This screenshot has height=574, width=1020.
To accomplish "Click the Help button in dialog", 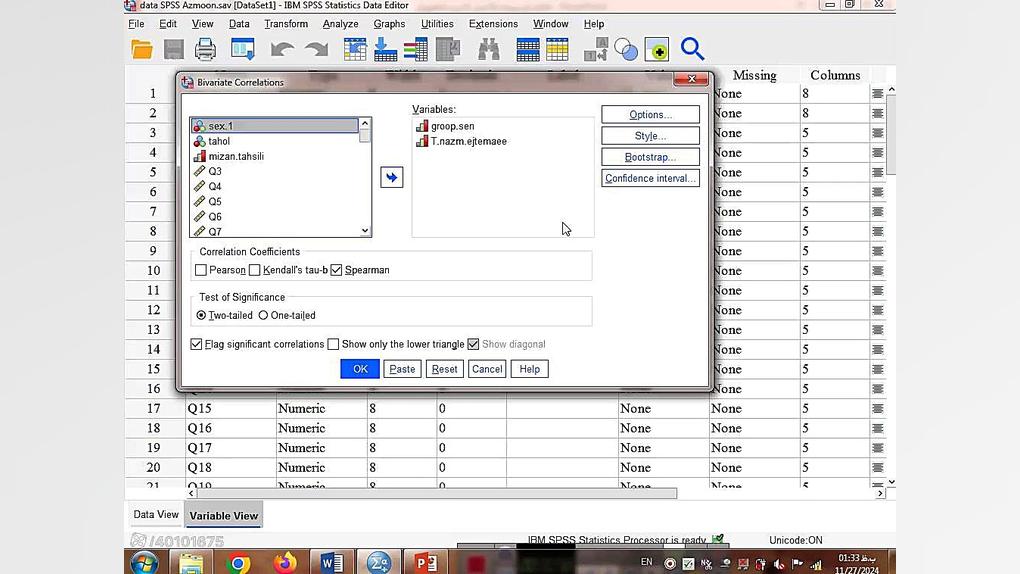I will [530, 369].
